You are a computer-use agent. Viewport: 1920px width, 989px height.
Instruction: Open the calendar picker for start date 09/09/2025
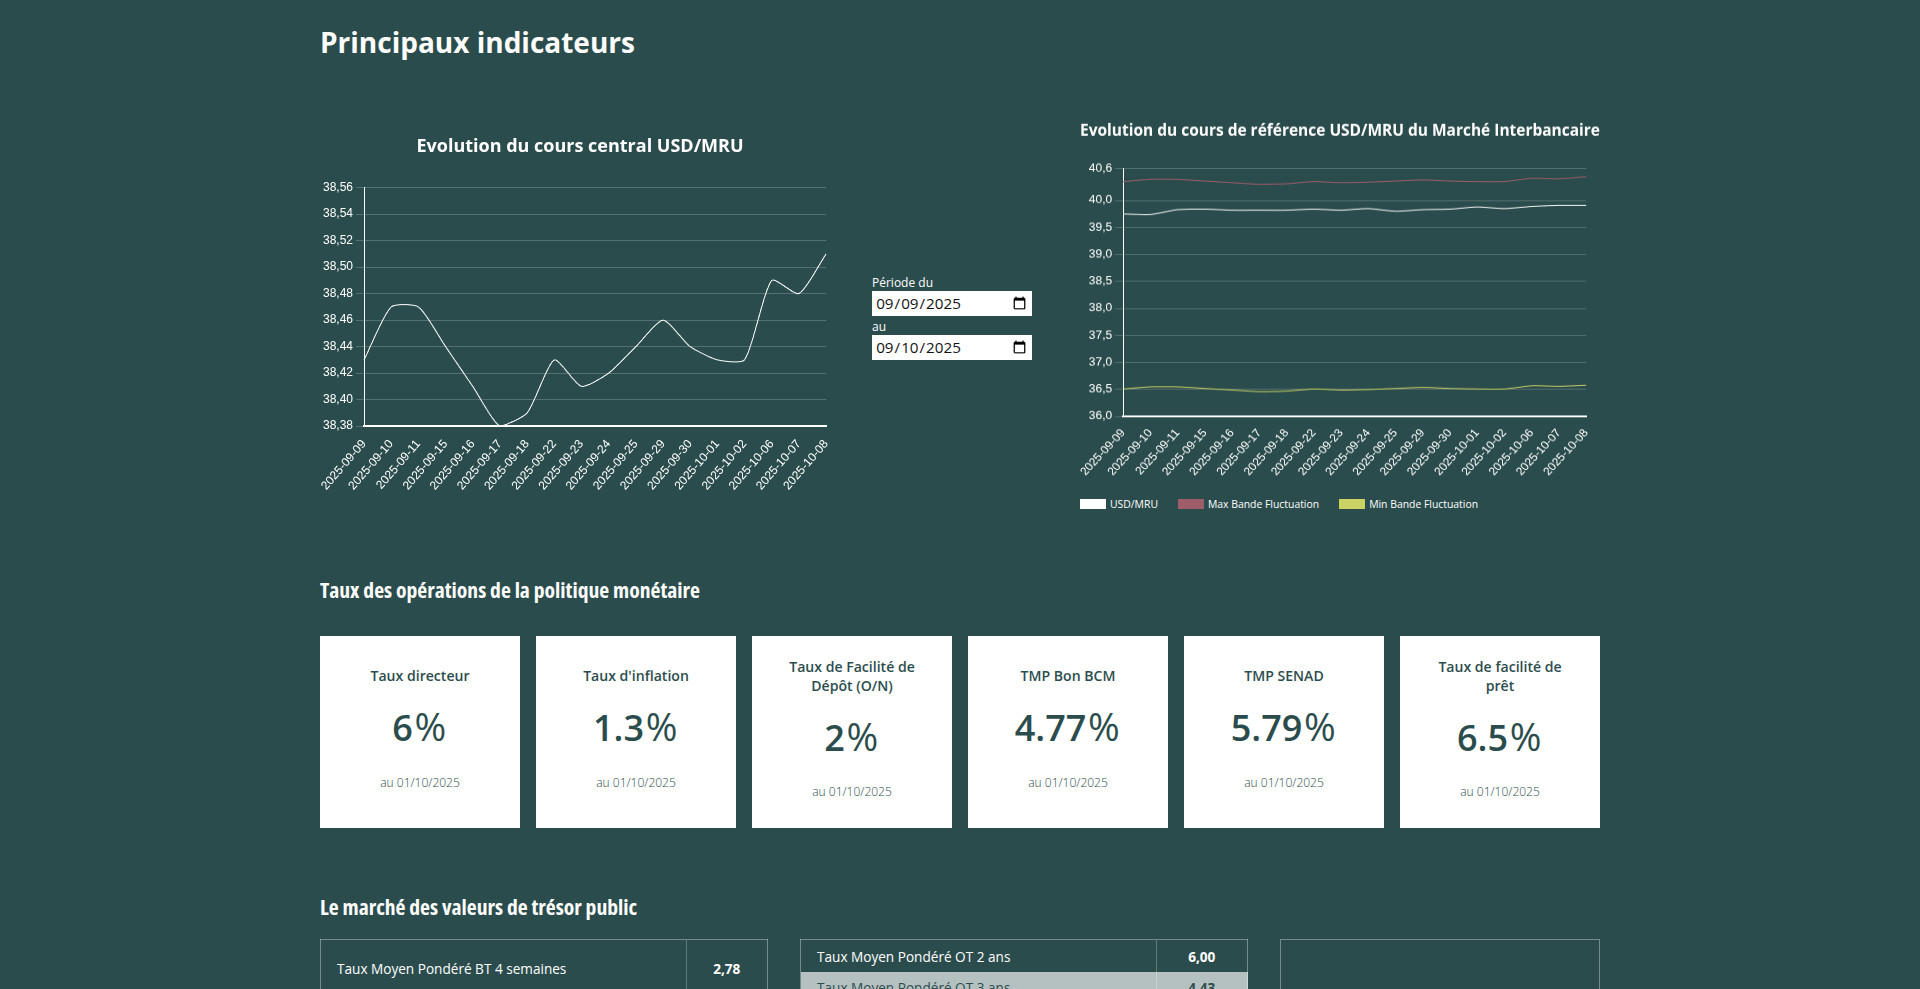click(x=1019, y=304)
